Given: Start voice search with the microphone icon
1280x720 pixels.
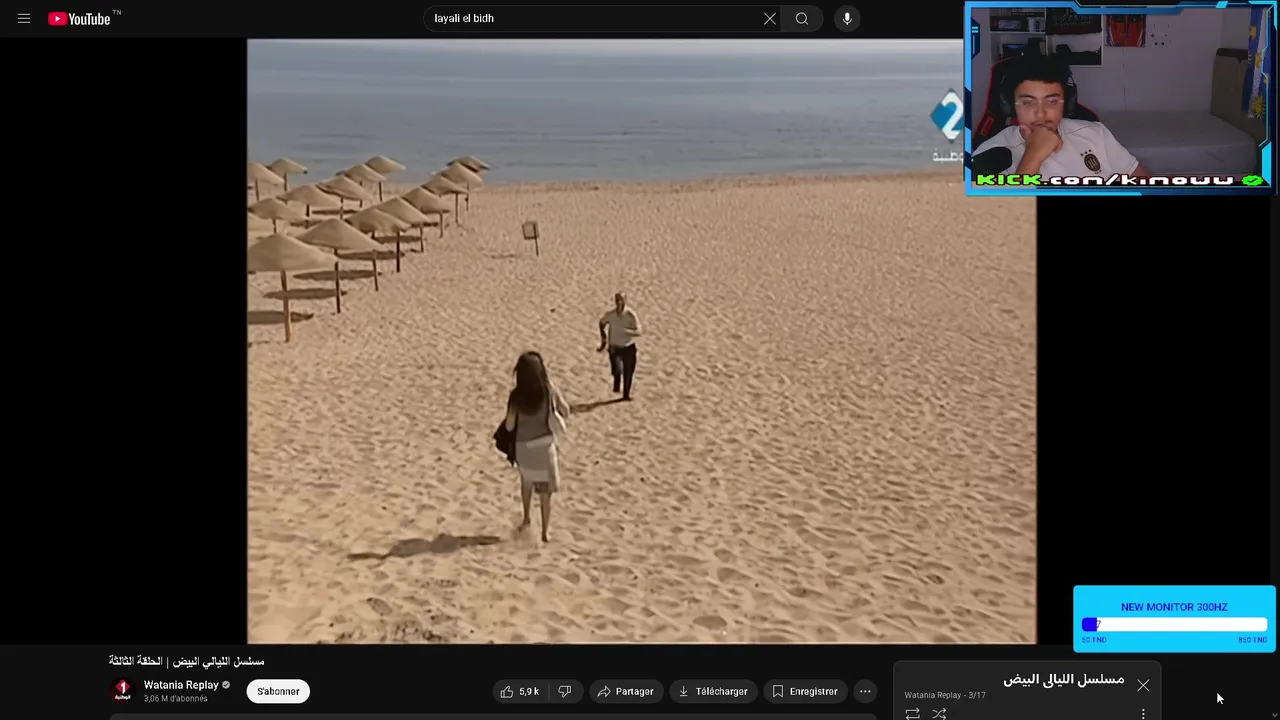Looking at the screenshot, I should pyautogui.click(x=847, y=18).
